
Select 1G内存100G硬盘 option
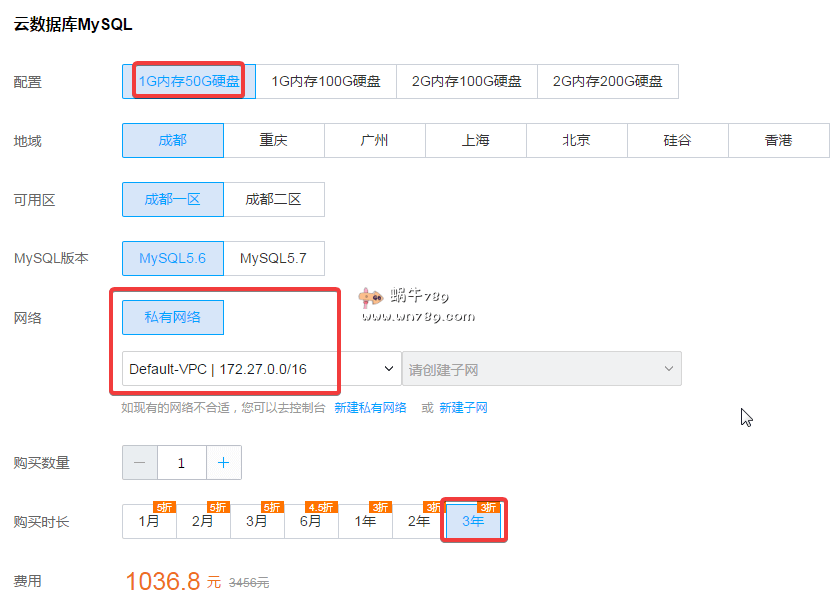326,82
